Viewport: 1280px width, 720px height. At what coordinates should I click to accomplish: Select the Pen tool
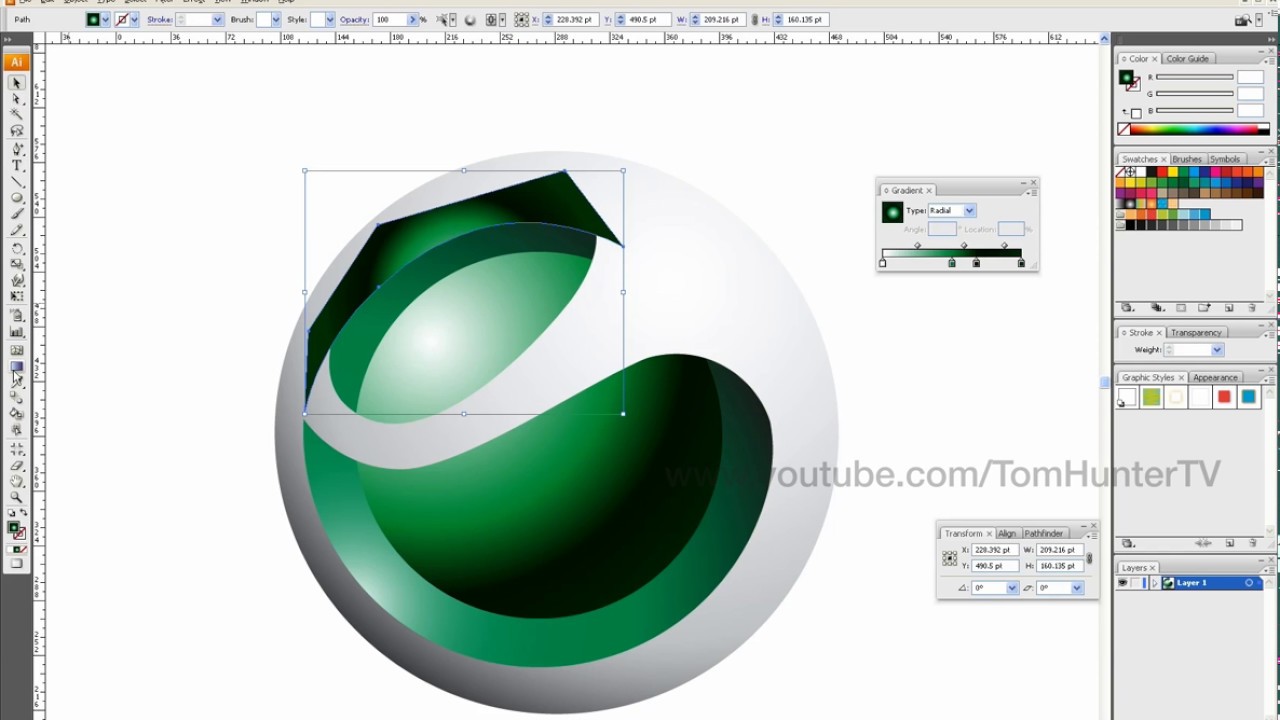(x=17, y=149)
